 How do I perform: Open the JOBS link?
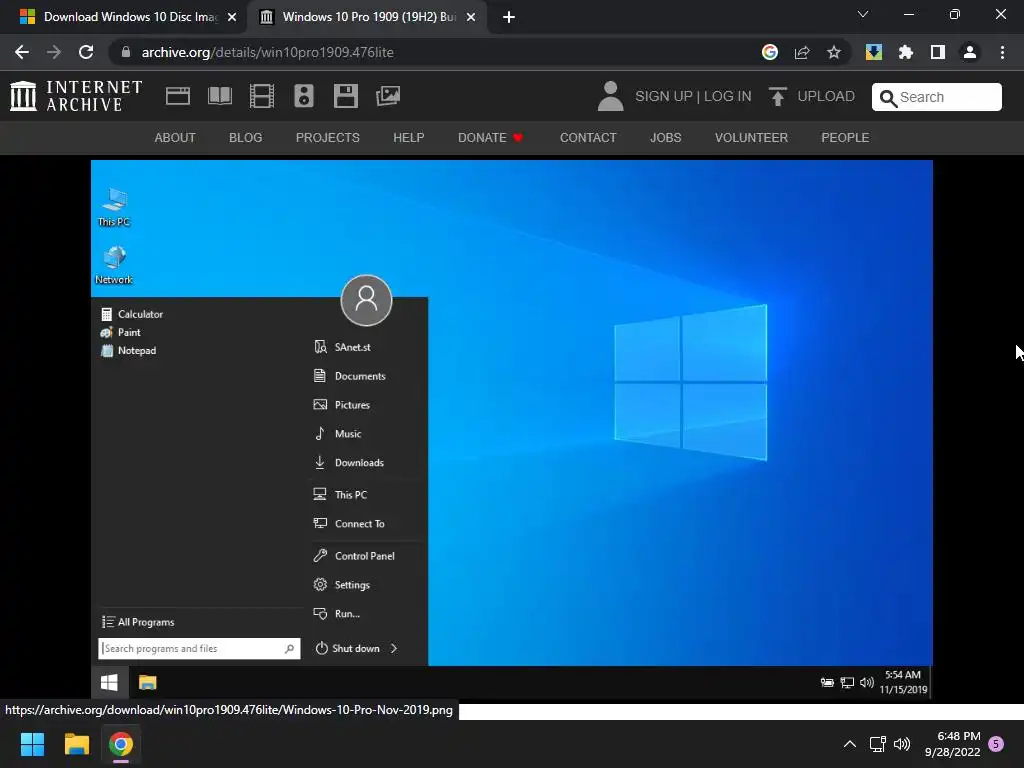pyautogui.click(x=665, y=138)
